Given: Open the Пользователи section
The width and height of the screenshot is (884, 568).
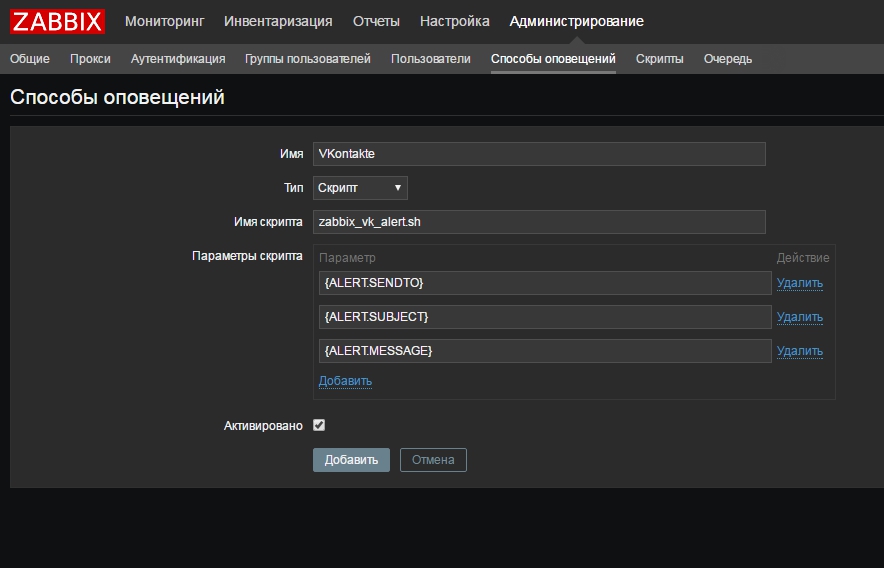Looking at the screenshot, I should click(x=431, y=59).
